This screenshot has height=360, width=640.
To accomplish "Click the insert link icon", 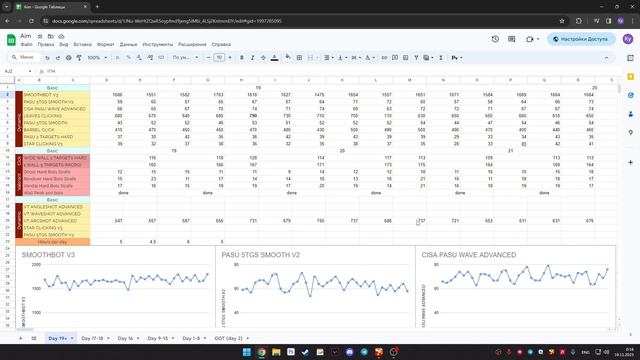I will click(384, 58).
